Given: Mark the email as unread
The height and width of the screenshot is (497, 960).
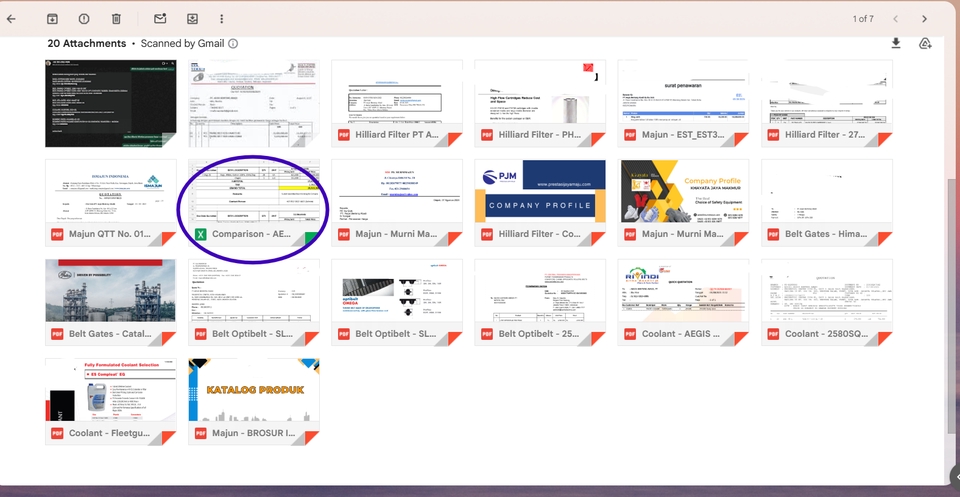Looking at the screenshot, I should coord(160,19).
